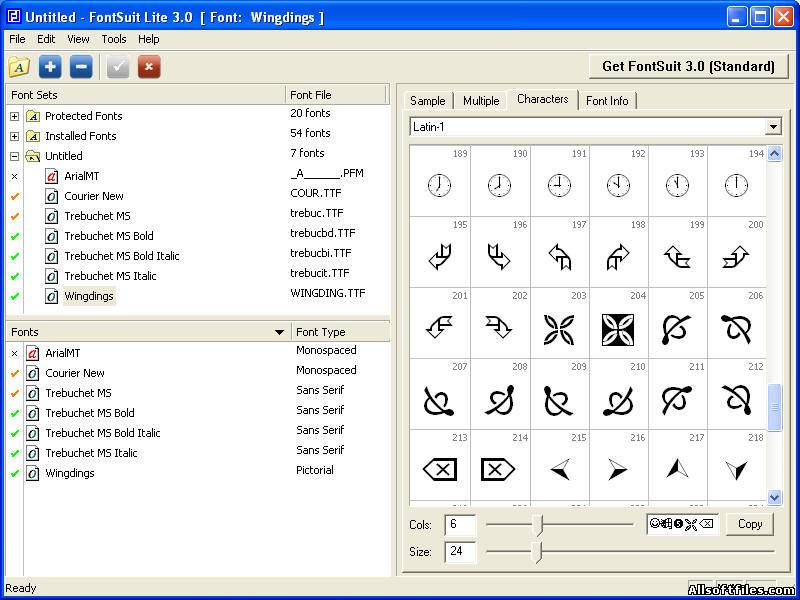Choose the right arrowhead glyph 216
The height and width of the screenshot is (600, 800).
pyautogui.click(x=618, y=470)
